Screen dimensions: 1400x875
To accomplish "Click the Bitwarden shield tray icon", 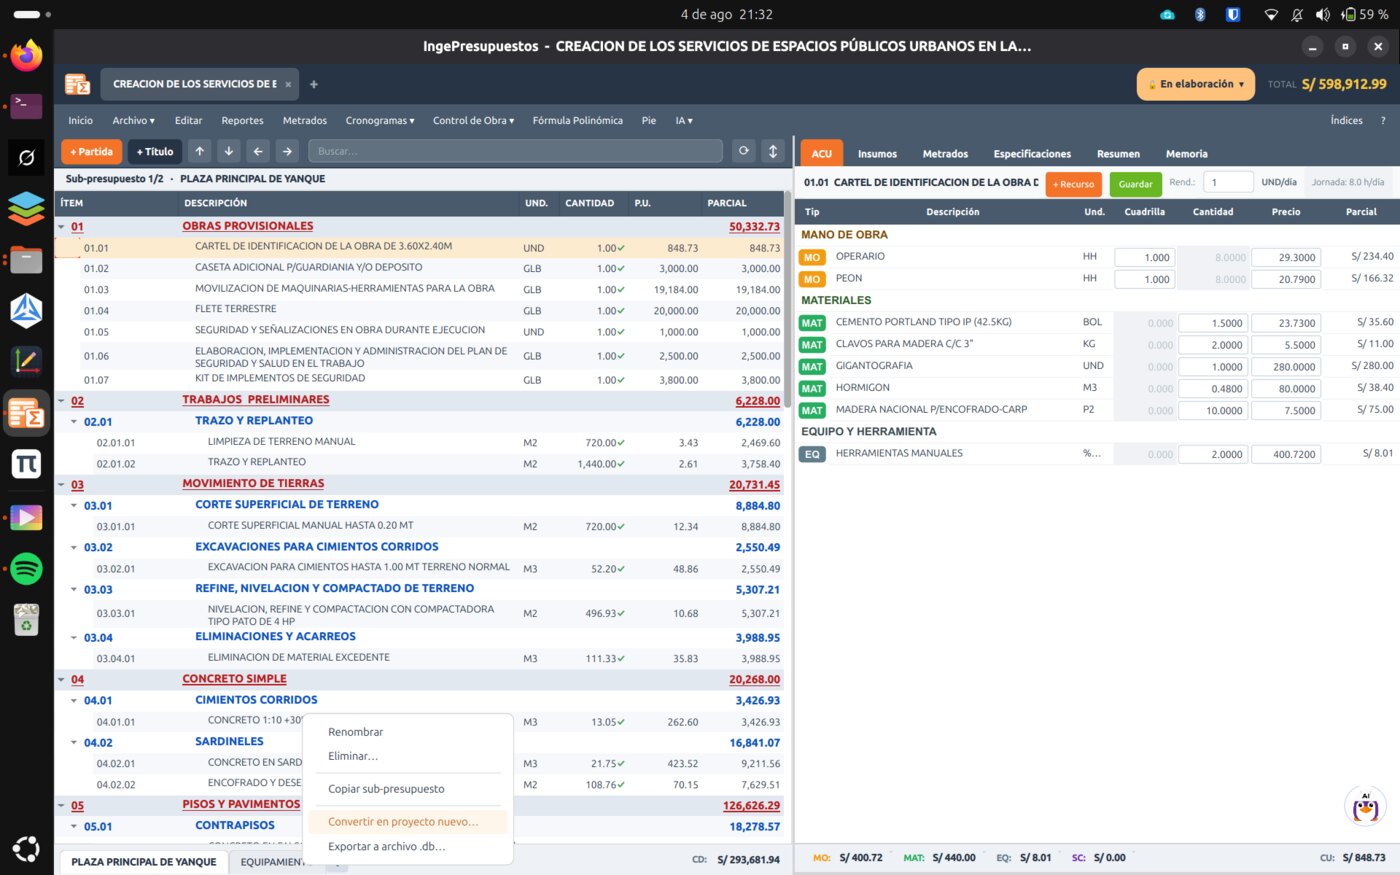I will point(1233,14).
